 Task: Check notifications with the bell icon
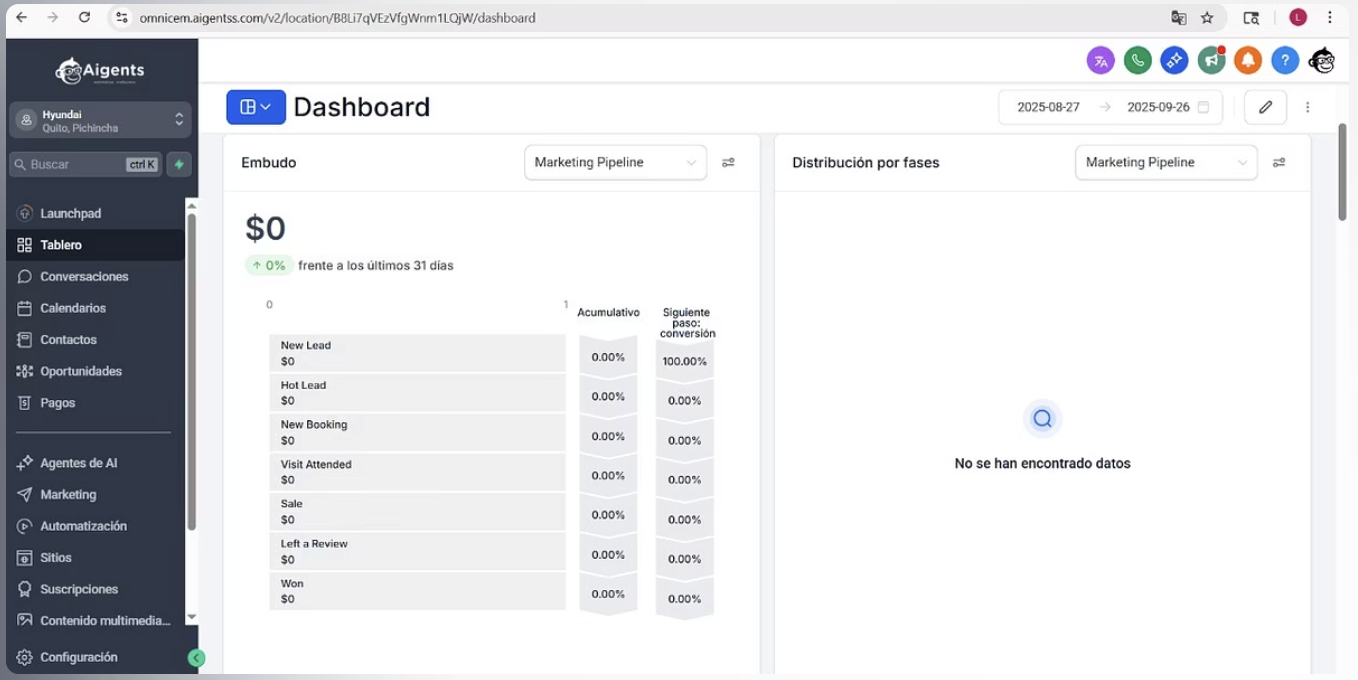tap(1248, 60)
